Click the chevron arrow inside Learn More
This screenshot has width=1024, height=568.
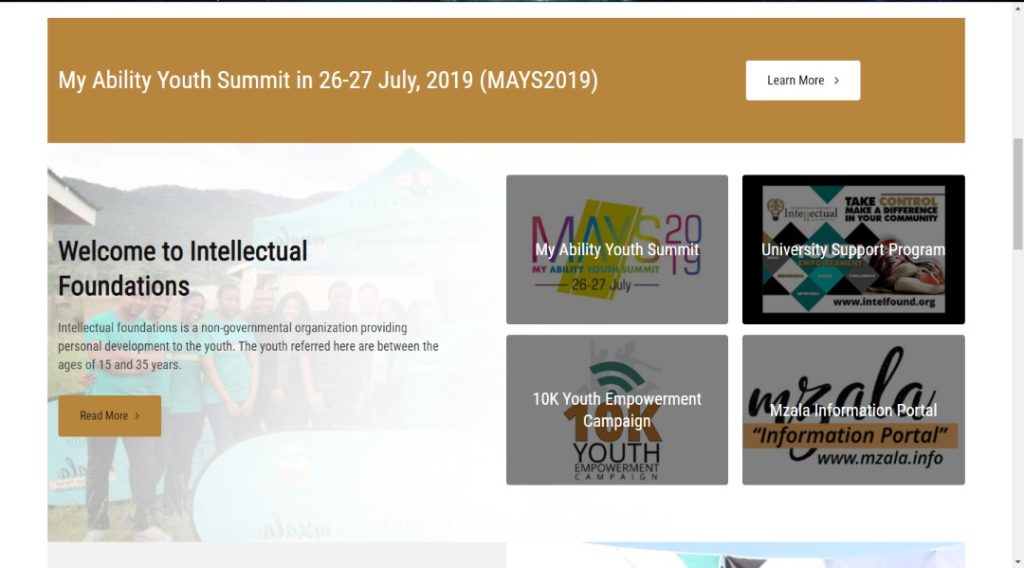pyautogui.click(x=837, y=80)
